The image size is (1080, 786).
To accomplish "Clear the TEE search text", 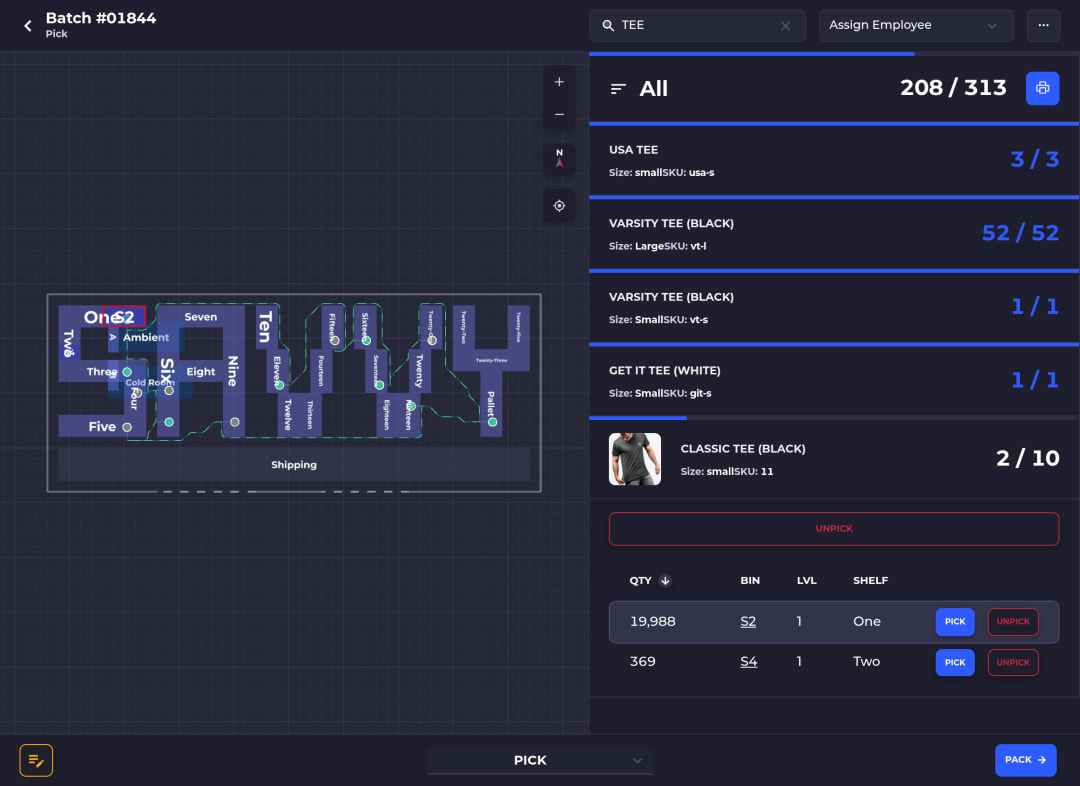I will click(785, 26).
